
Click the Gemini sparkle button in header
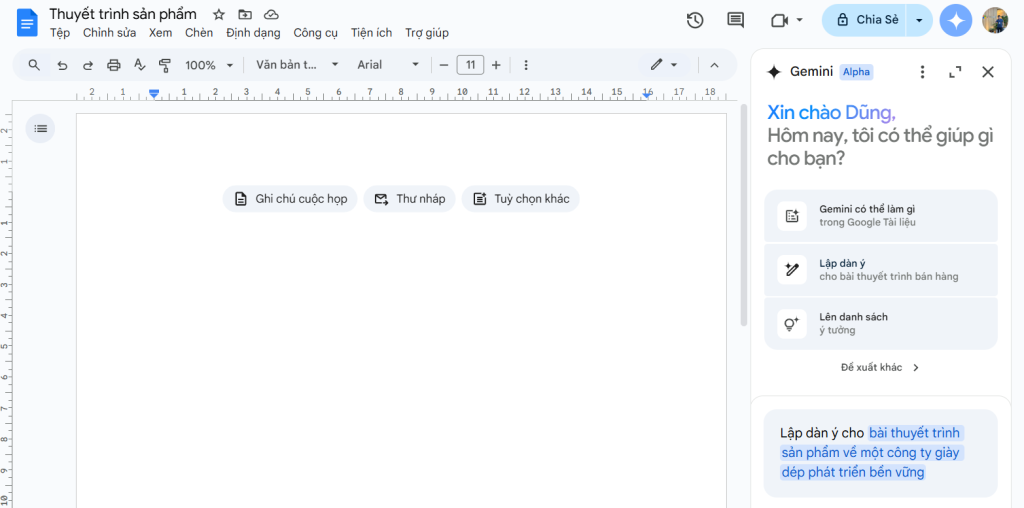coord(956,20)
